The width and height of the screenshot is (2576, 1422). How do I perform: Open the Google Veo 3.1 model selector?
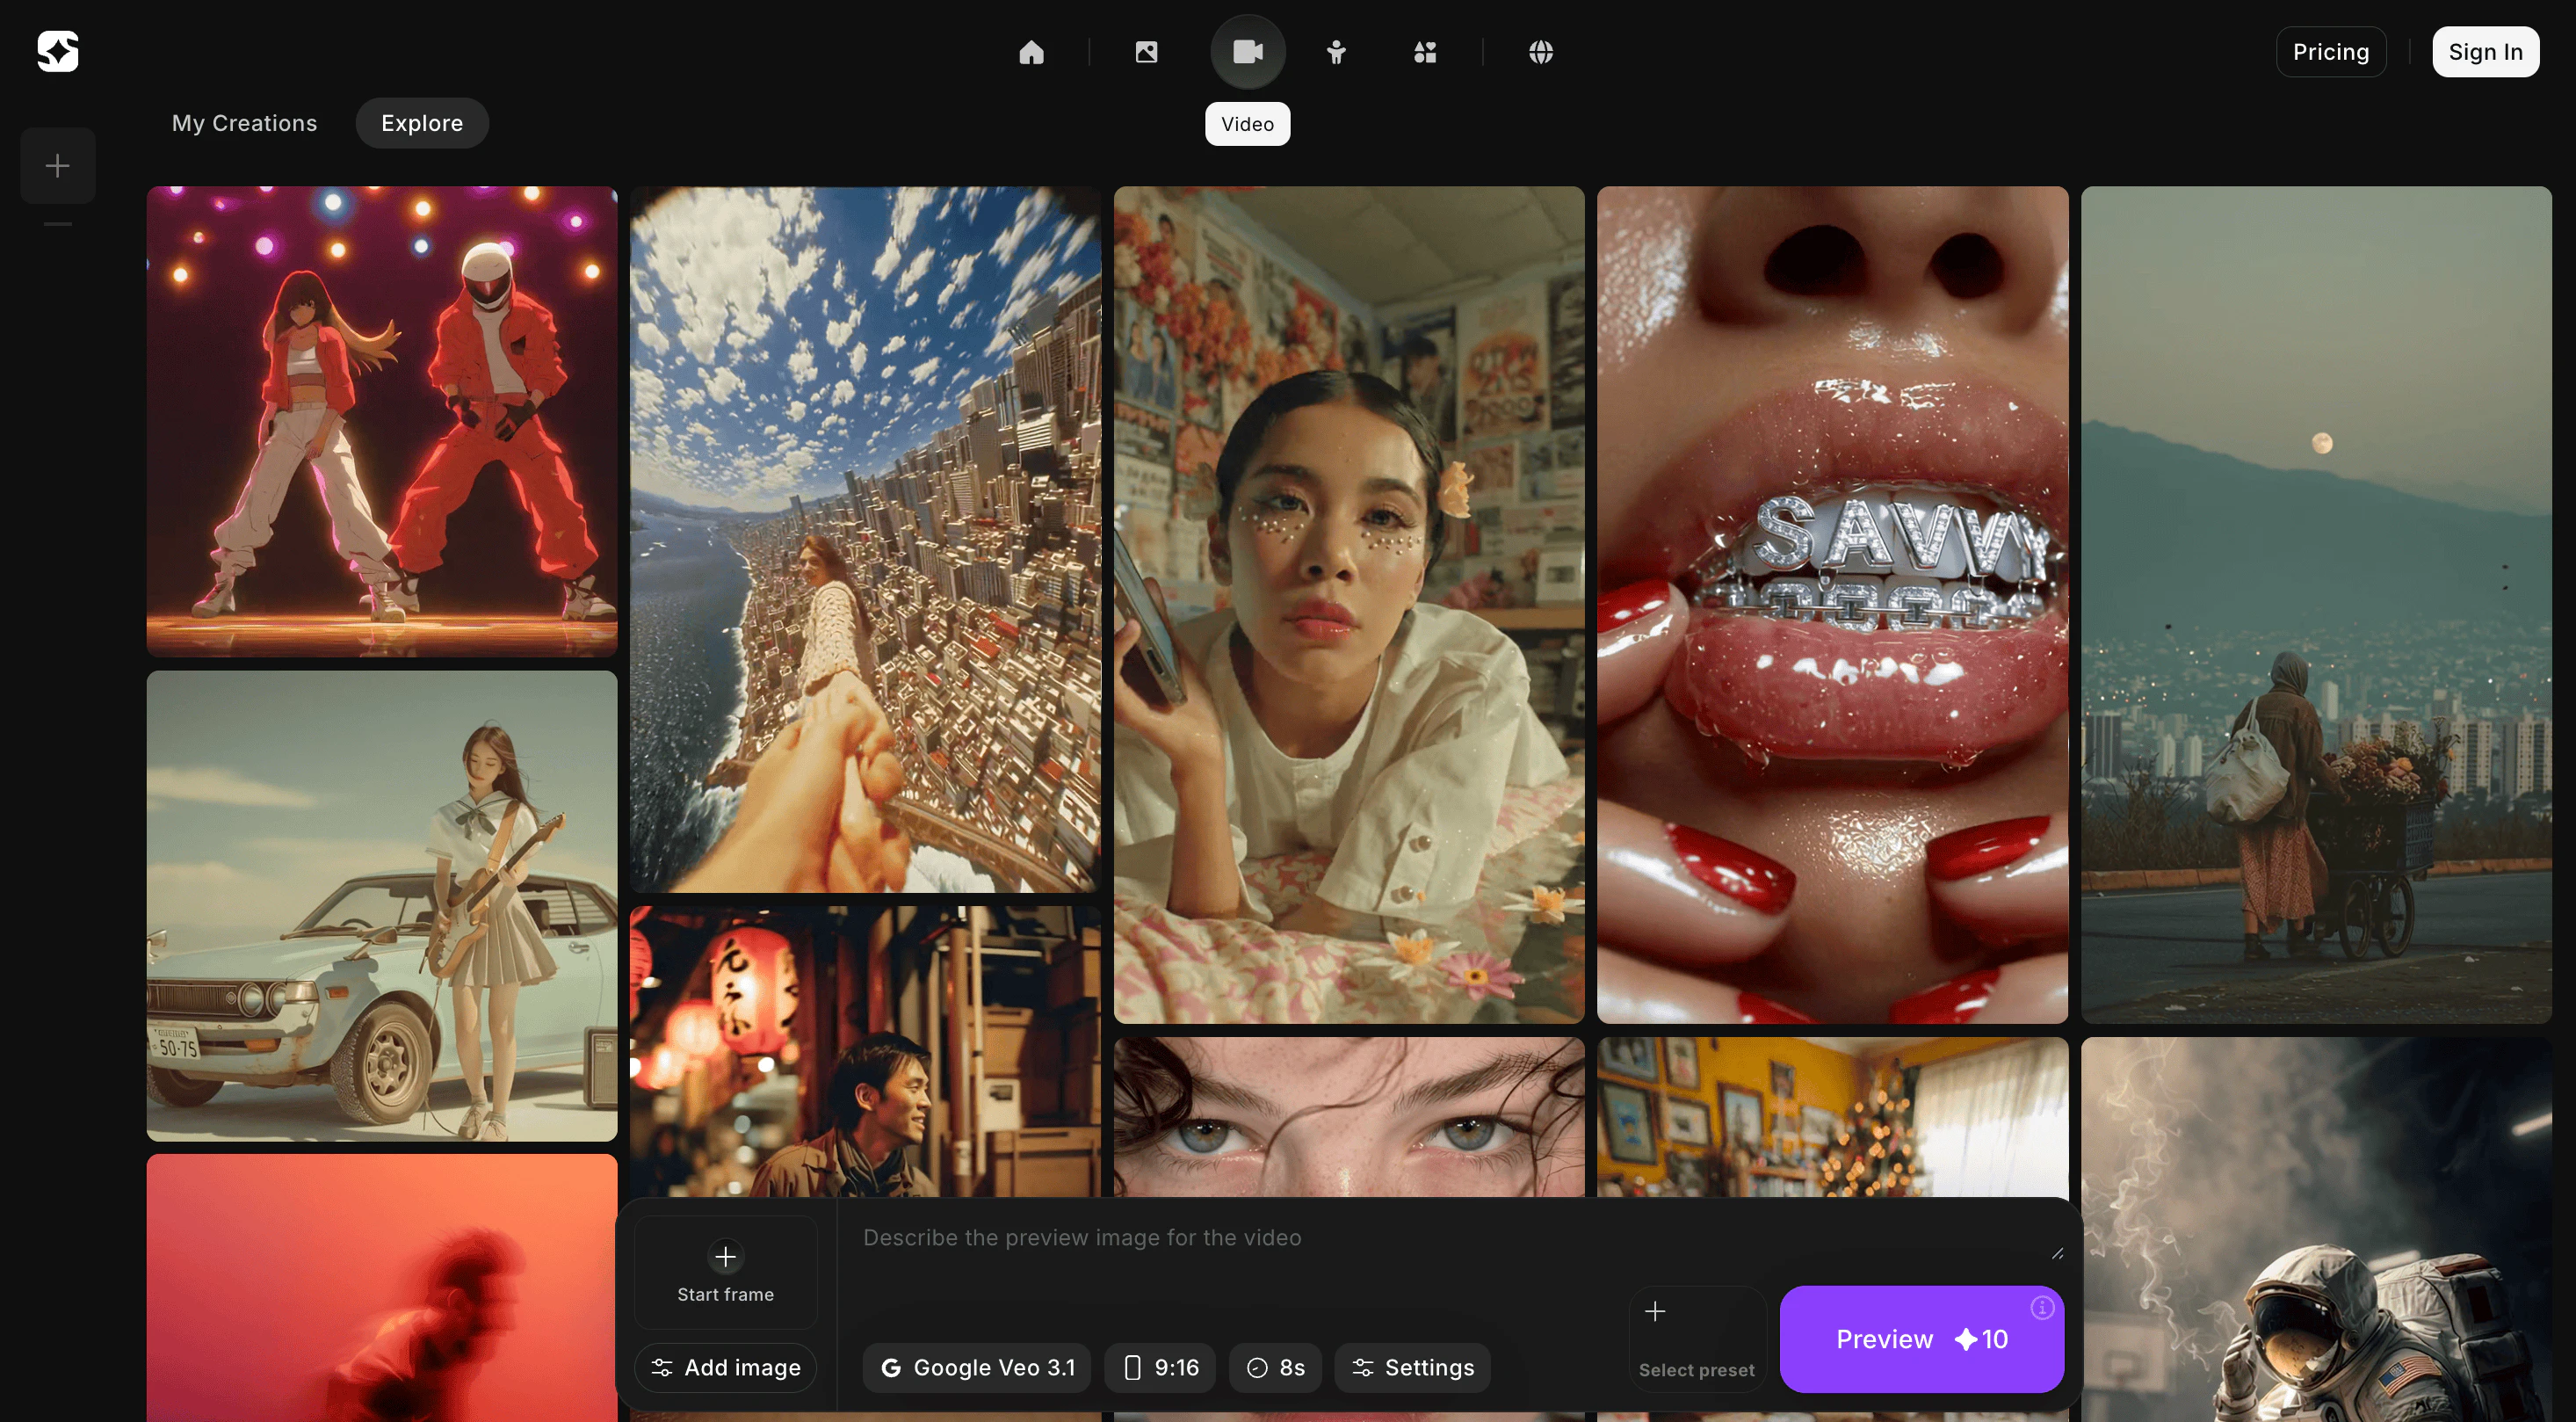coord(977,1367)
